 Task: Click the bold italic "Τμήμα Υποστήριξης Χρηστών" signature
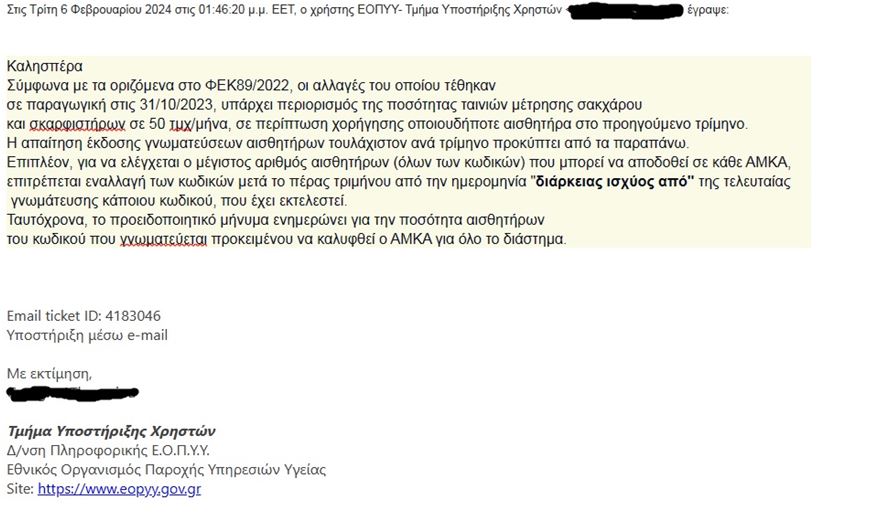[111, 431]
